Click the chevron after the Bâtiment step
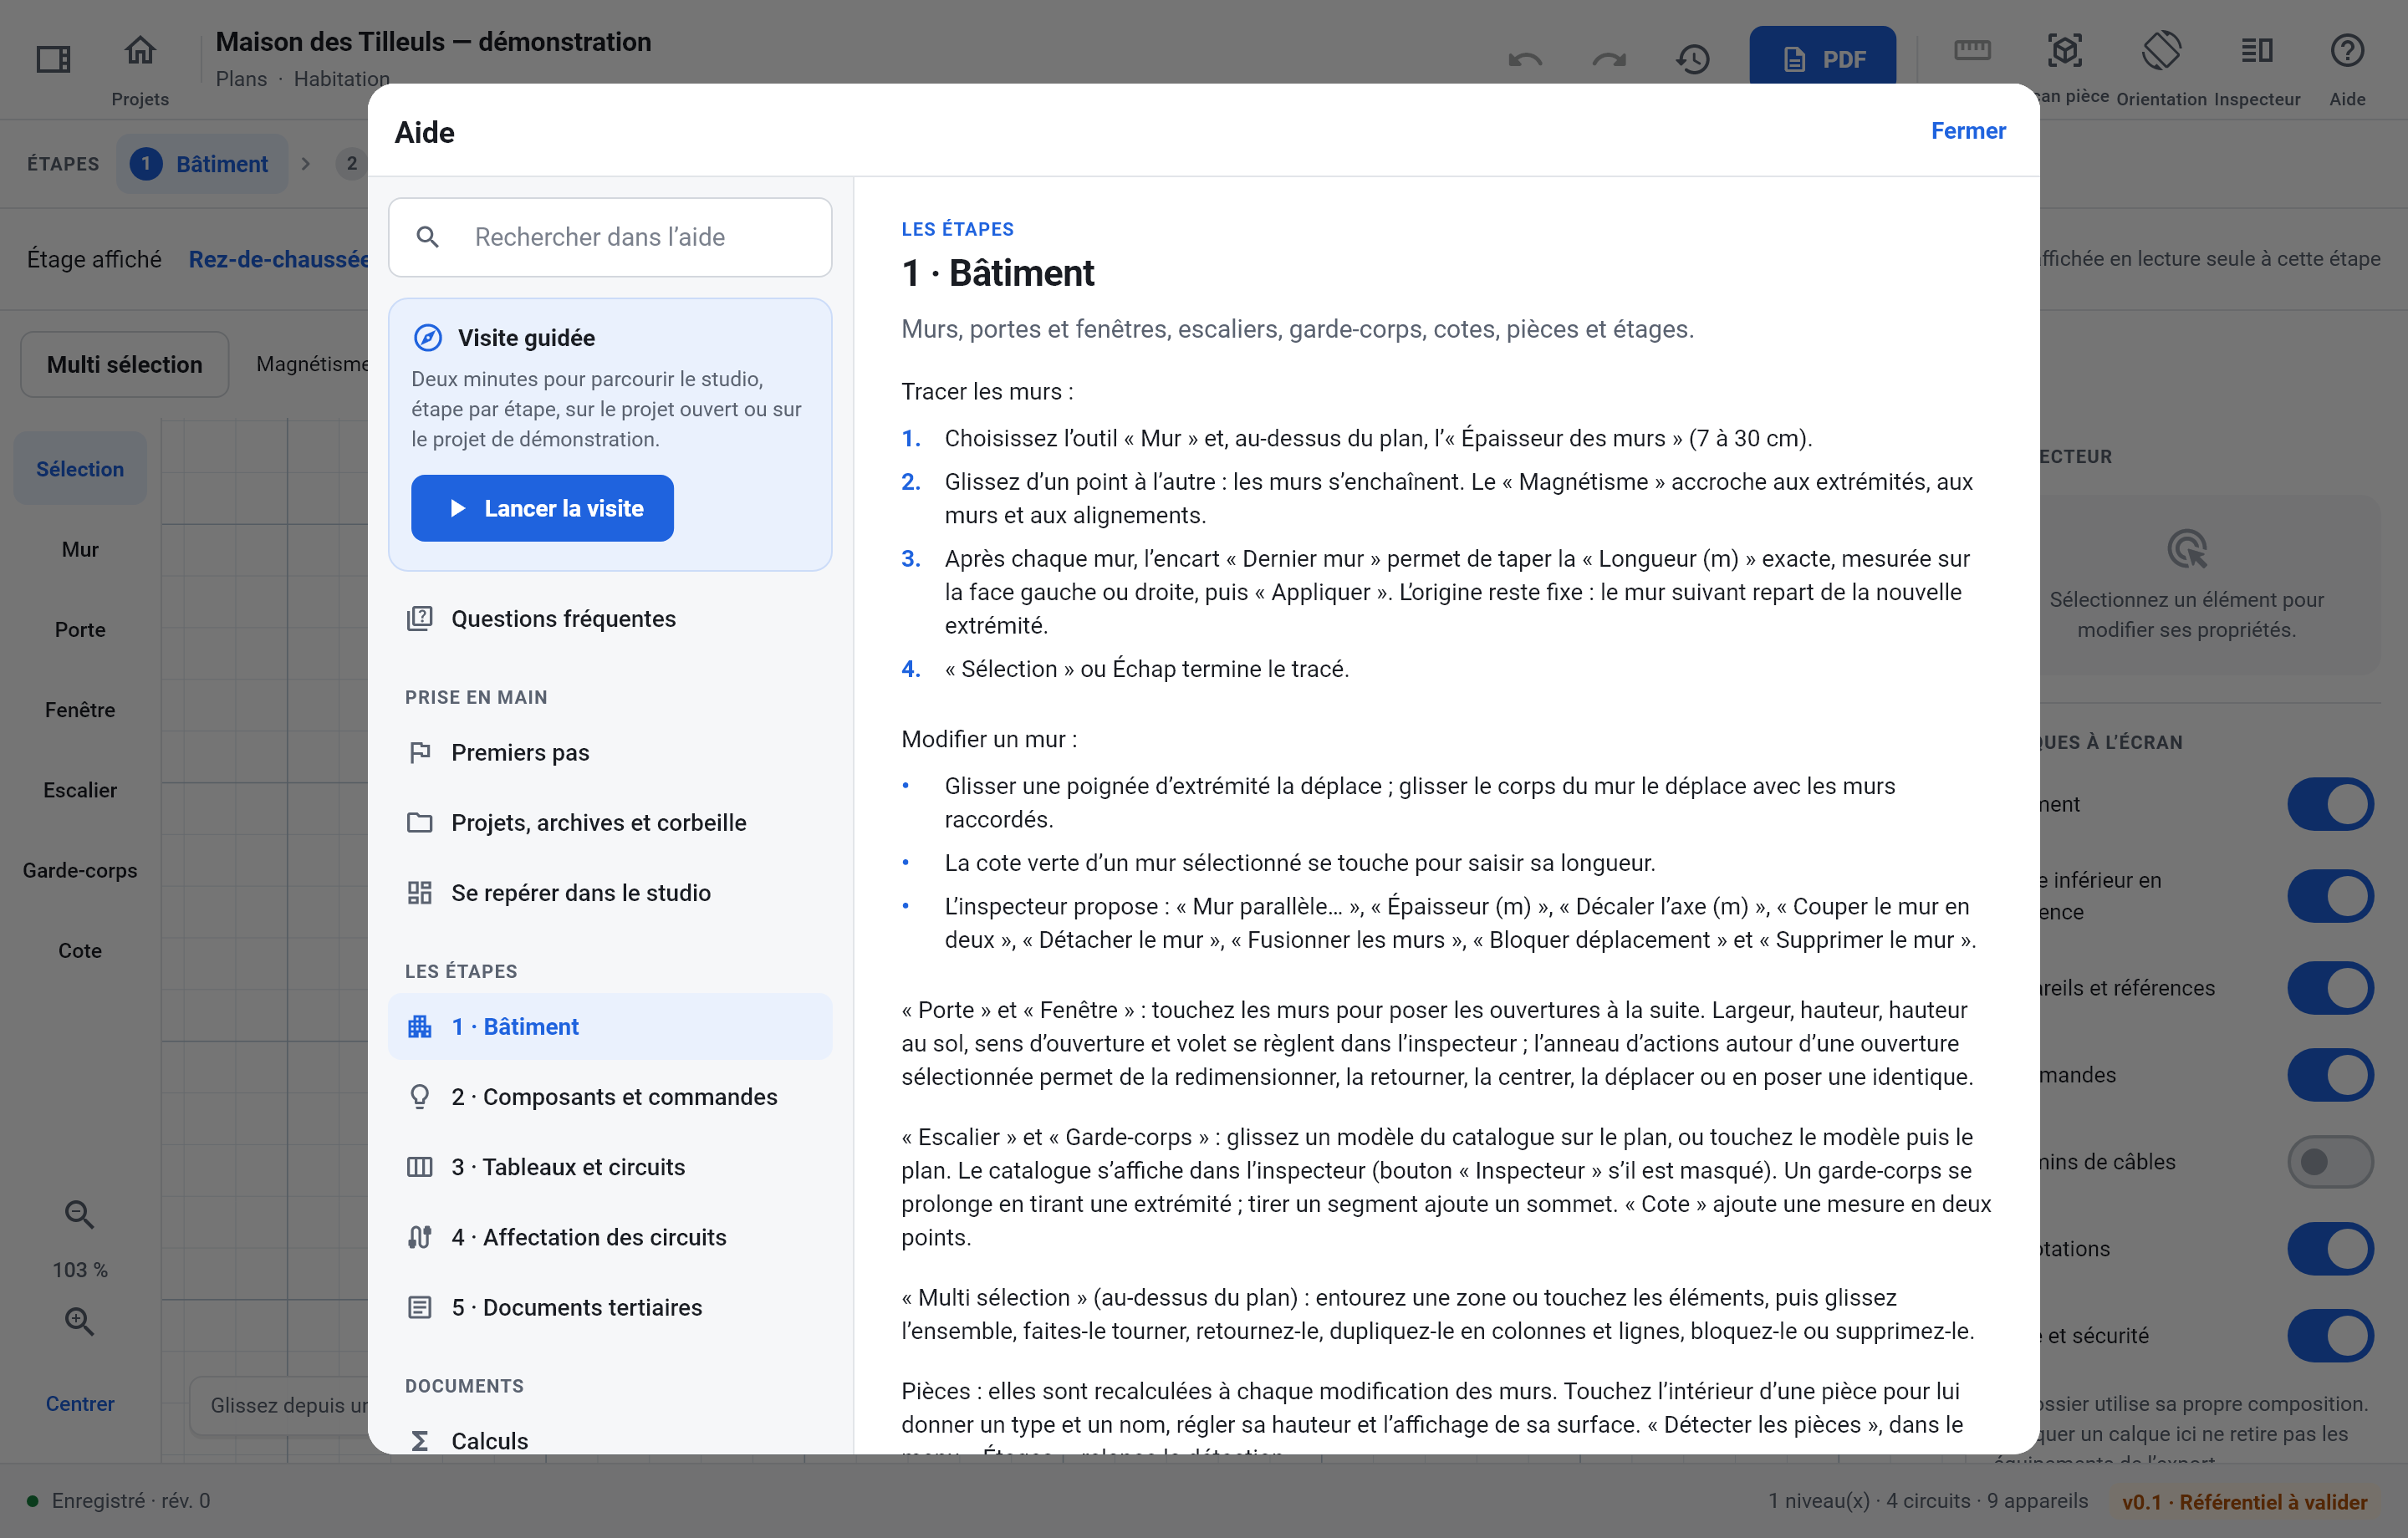The image size is (2408, 1538). point(306,163)
